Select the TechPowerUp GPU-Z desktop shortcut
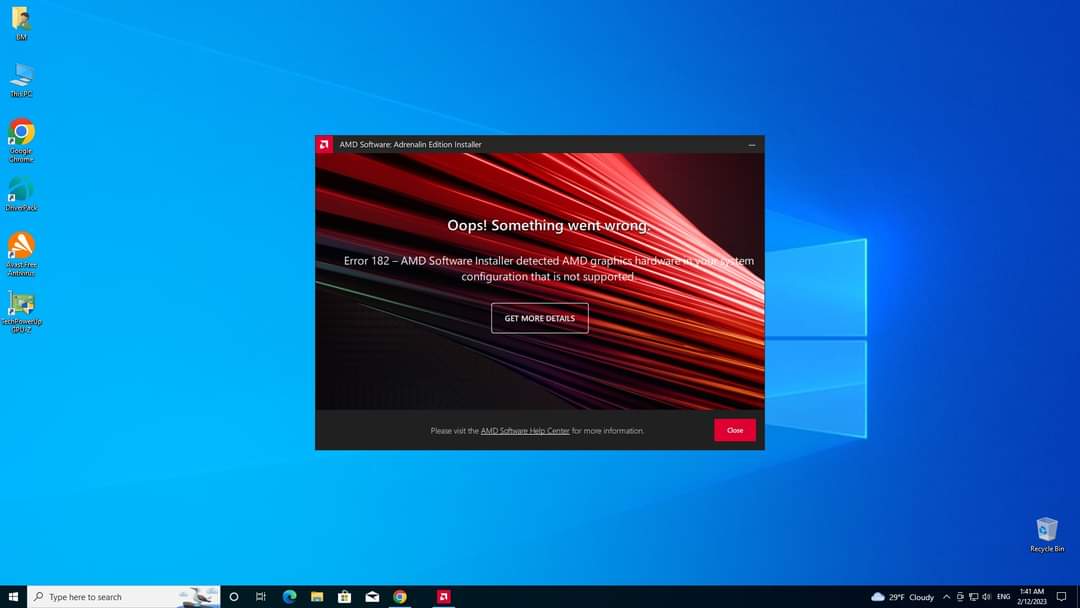The width and height of the screenshot is (1080, 608). tap(21, 312)
